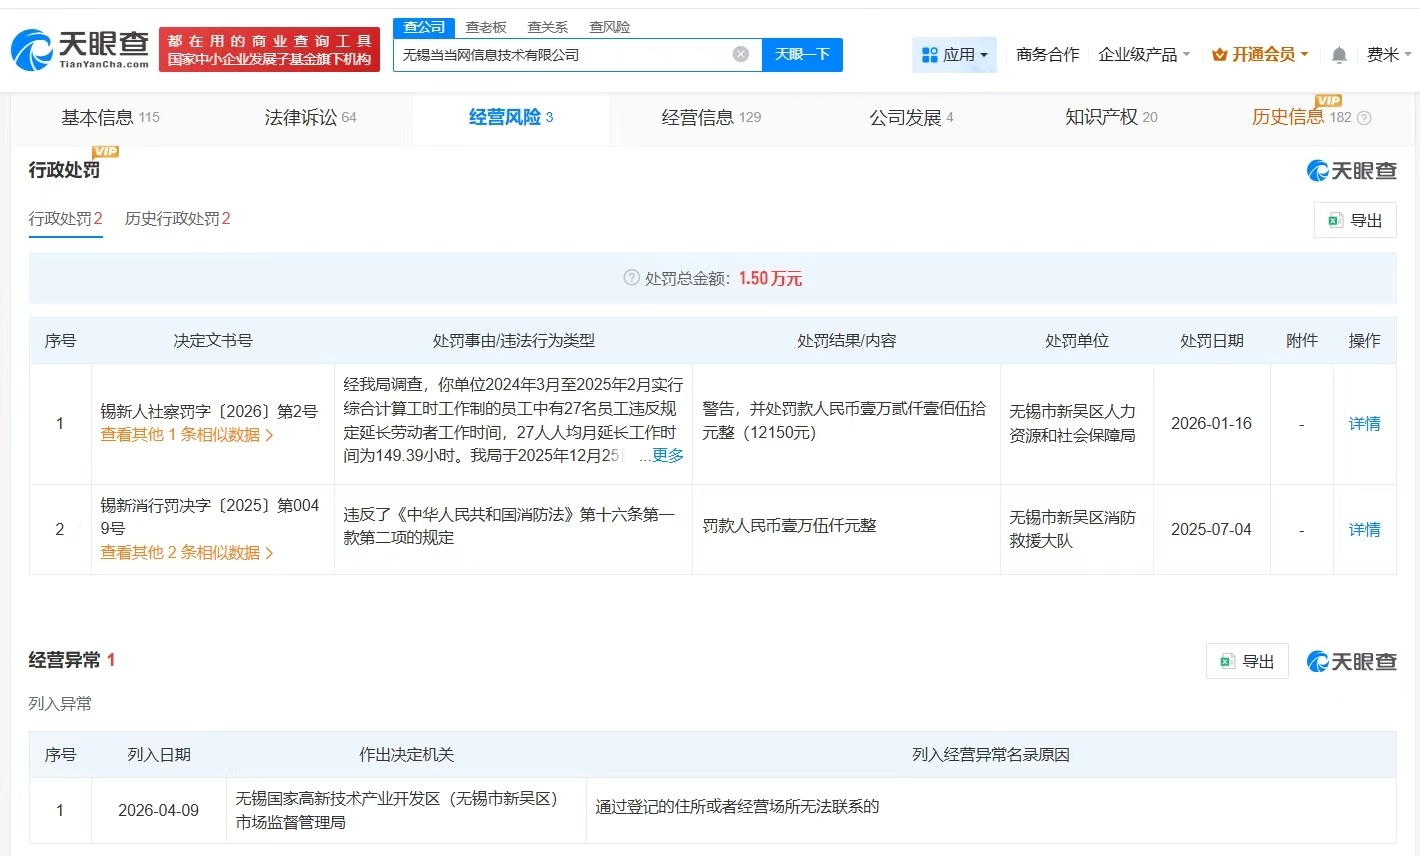
Task: Open 查看其他 2 条相相似数据 link
Action: pyautogui.click(x=186, y=552)
